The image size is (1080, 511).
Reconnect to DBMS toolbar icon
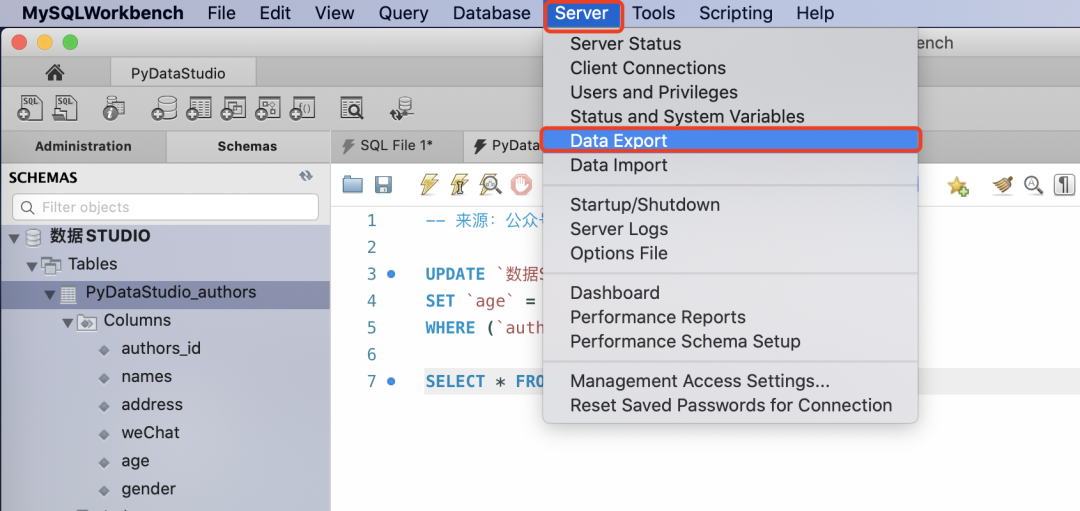[x=401, y=108]
